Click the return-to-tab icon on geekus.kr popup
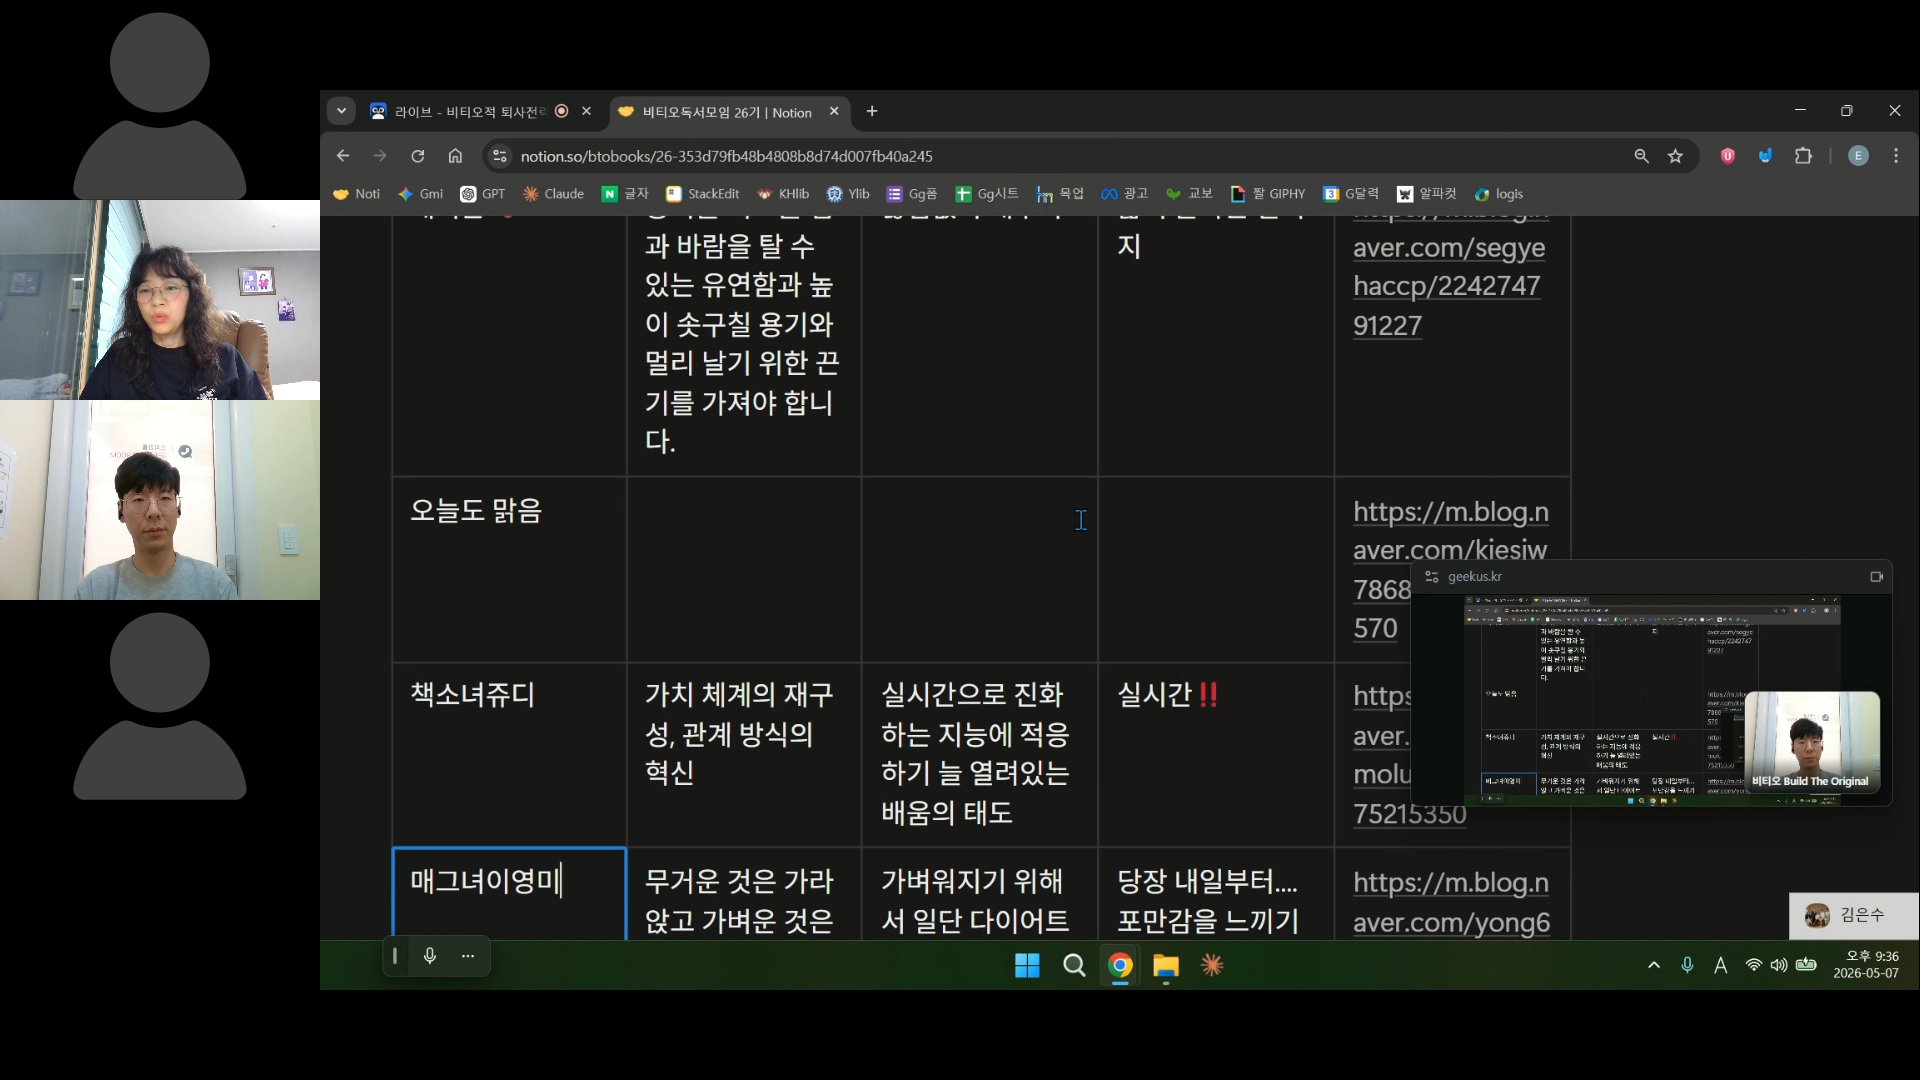Image resolution: width=1920 pixels, height=1080 pixels. [x=1876, y=576]
